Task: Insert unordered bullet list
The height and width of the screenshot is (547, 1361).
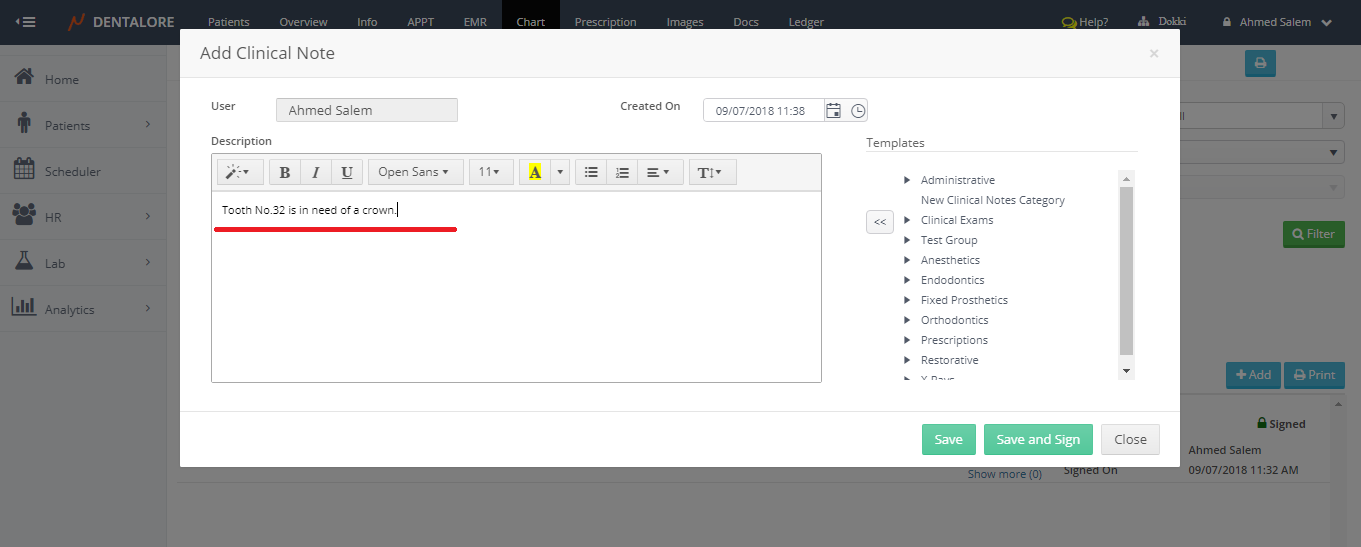Action: point(591,172)
